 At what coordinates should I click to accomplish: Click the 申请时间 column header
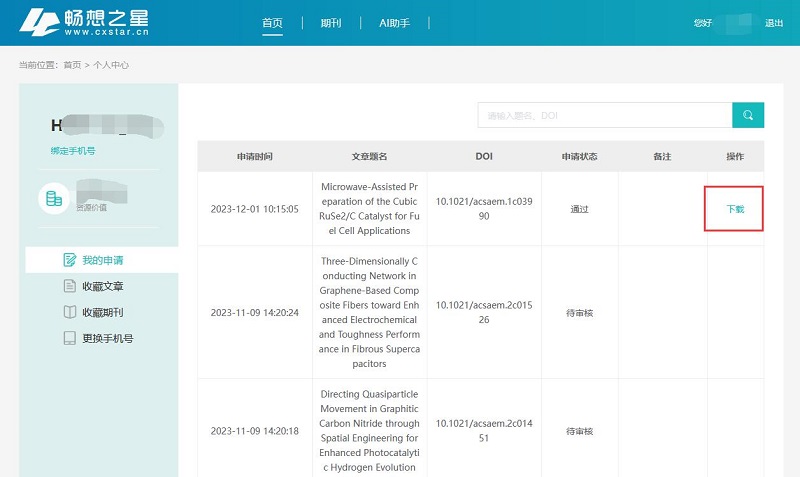point(255,156)
